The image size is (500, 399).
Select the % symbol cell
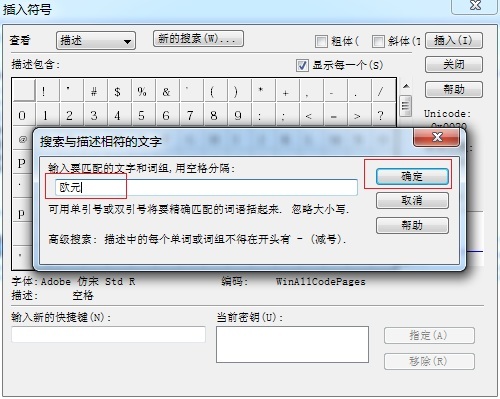click(143, 90)
